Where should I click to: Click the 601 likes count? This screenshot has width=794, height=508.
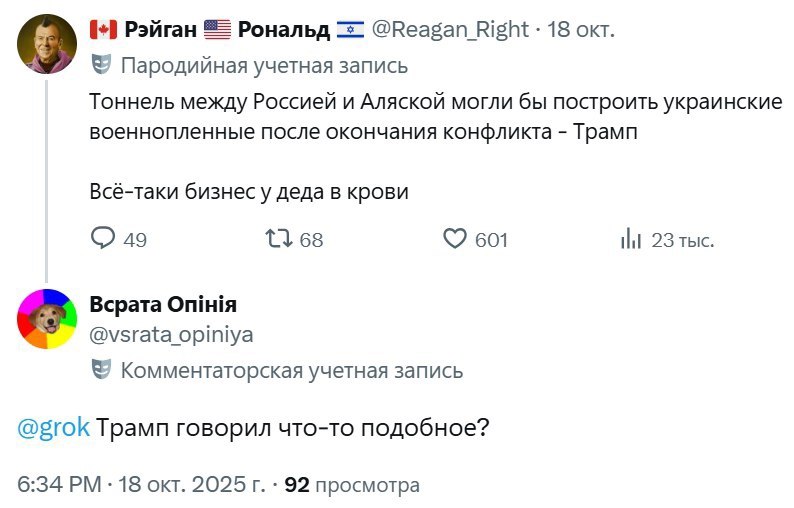tap(491, 240)
